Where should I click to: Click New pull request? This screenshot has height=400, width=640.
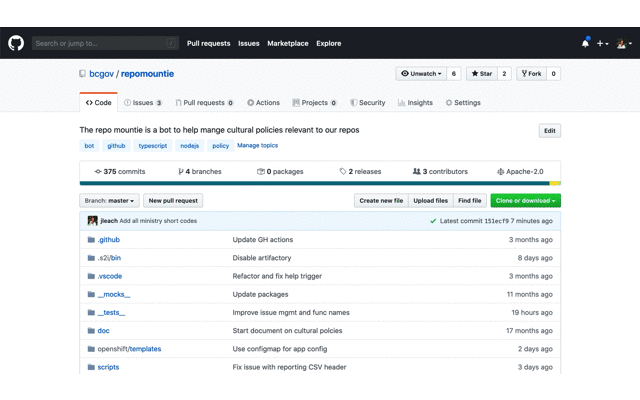click(173, 200)
